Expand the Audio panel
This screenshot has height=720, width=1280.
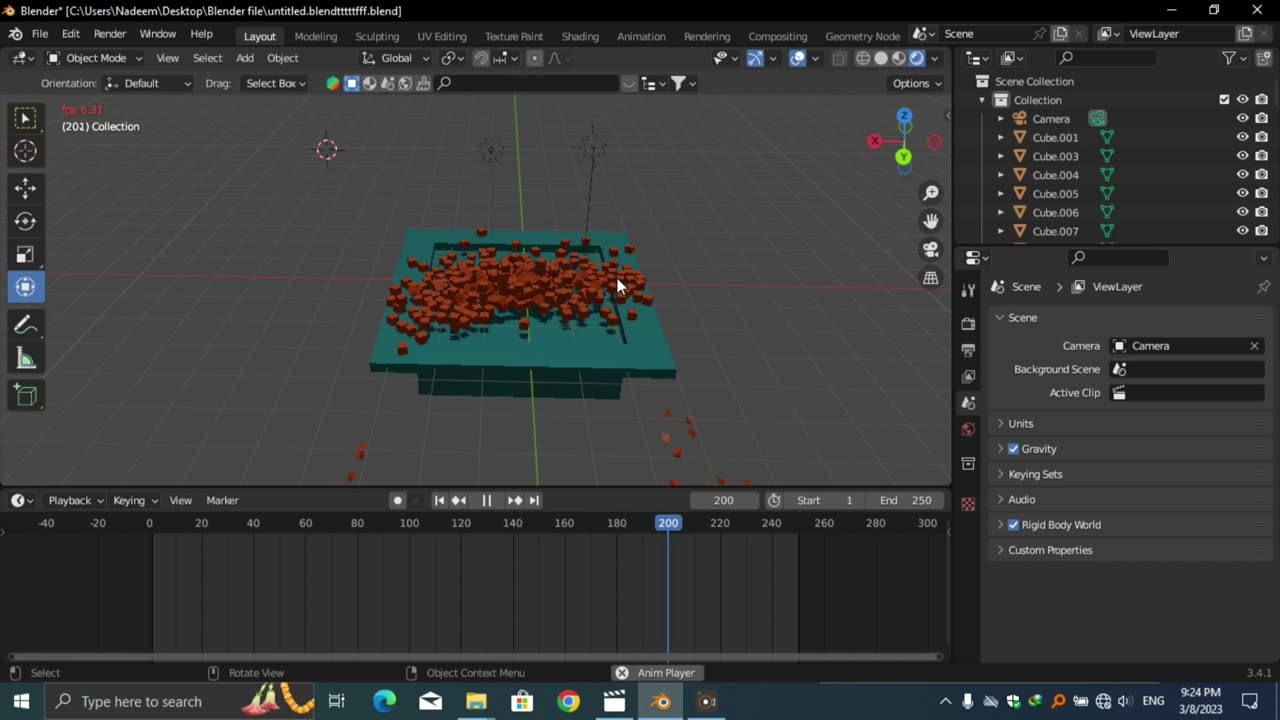tap(1020, 500)
